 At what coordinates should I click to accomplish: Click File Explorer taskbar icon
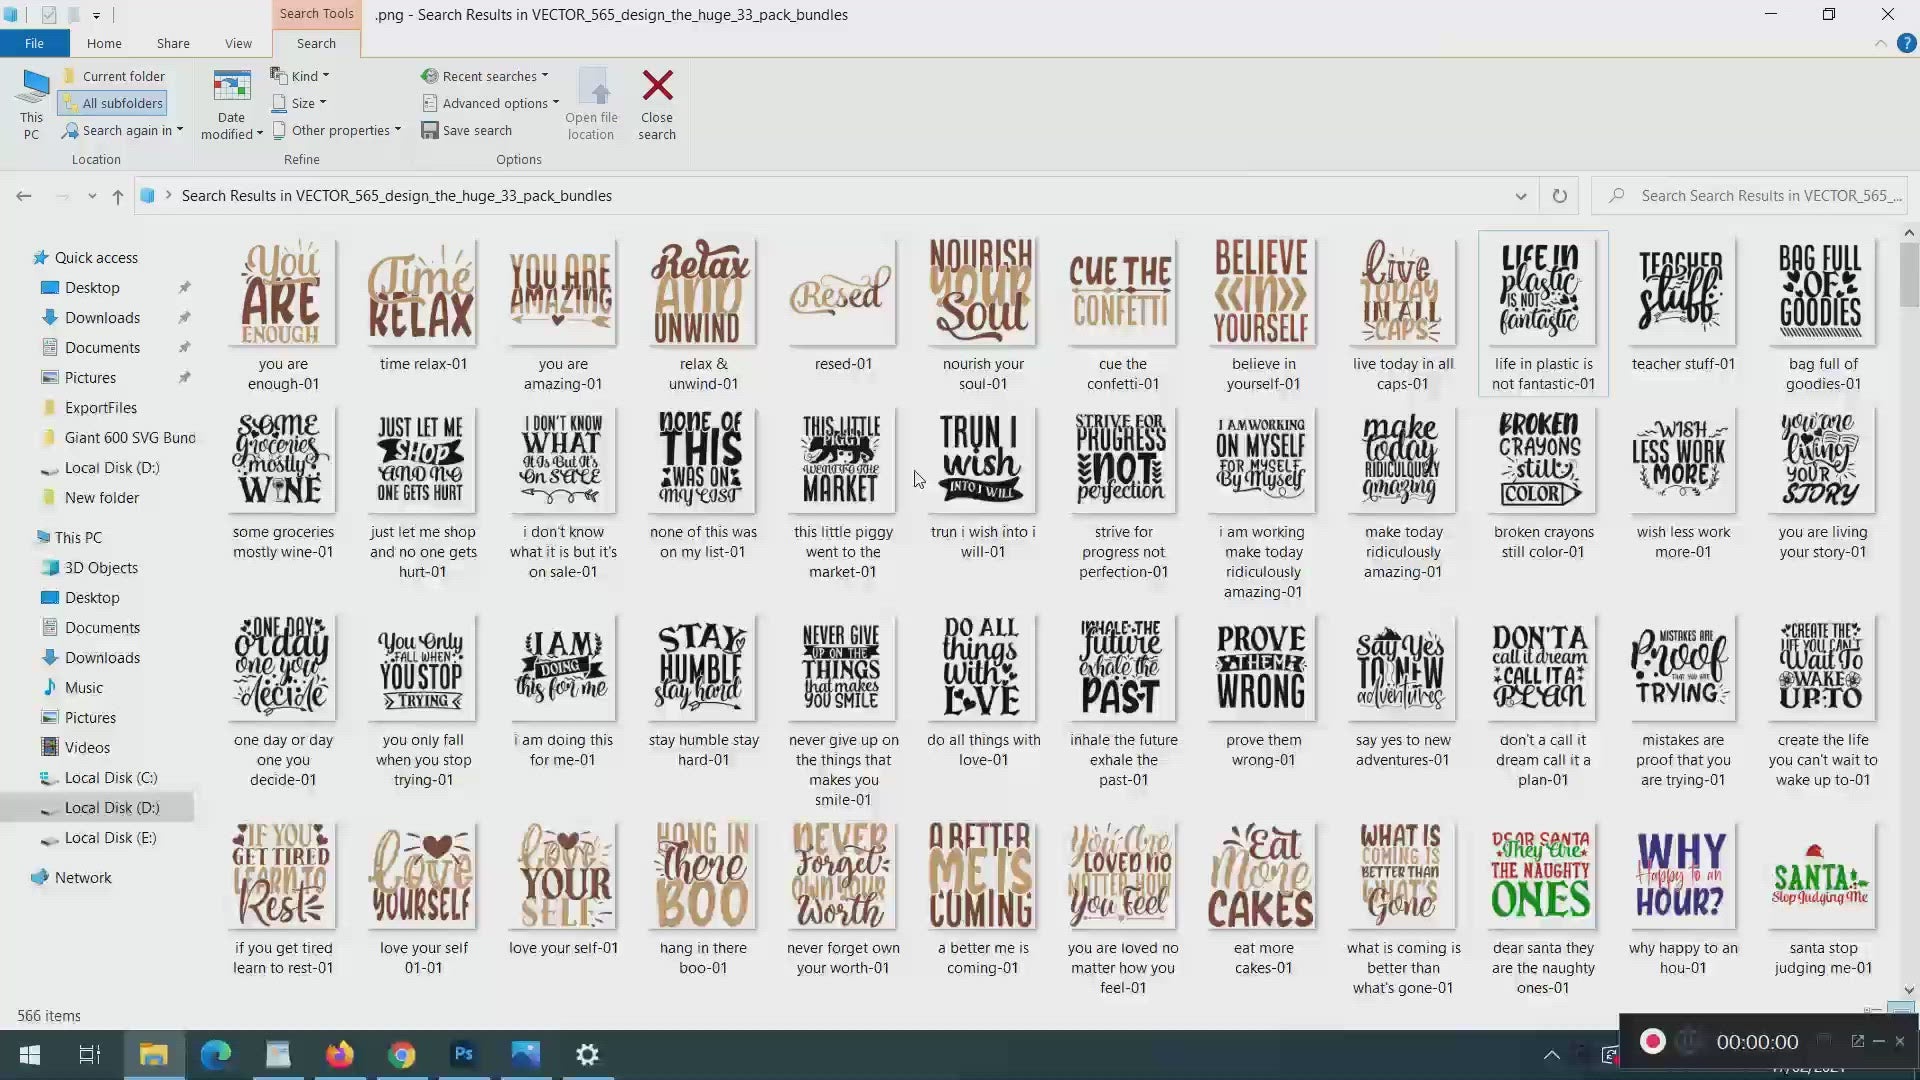click(153, 1054)
